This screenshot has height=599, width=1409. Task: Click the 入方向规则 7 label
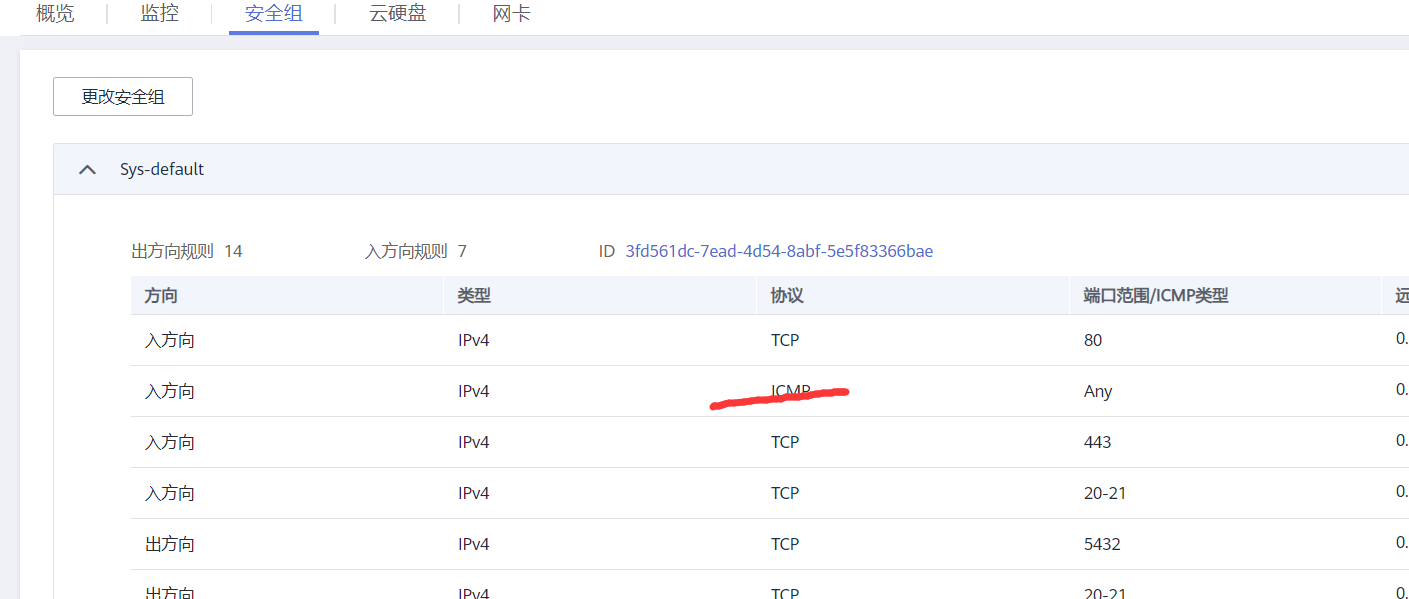[412, 251]
